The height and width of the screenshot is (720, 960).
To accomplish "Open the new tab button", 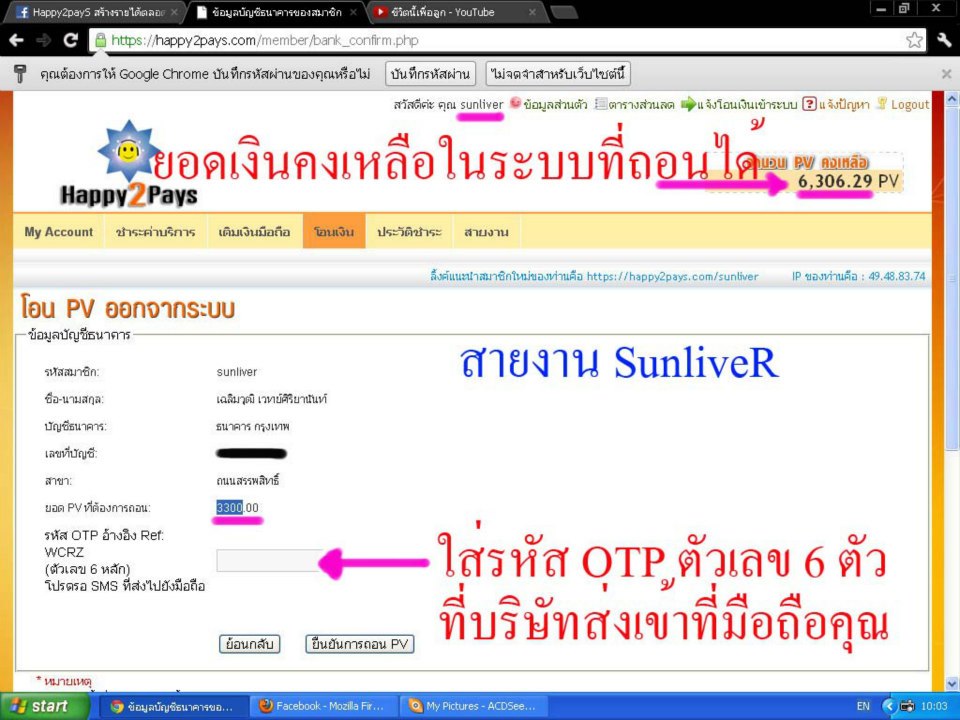I will click(564, 12).
